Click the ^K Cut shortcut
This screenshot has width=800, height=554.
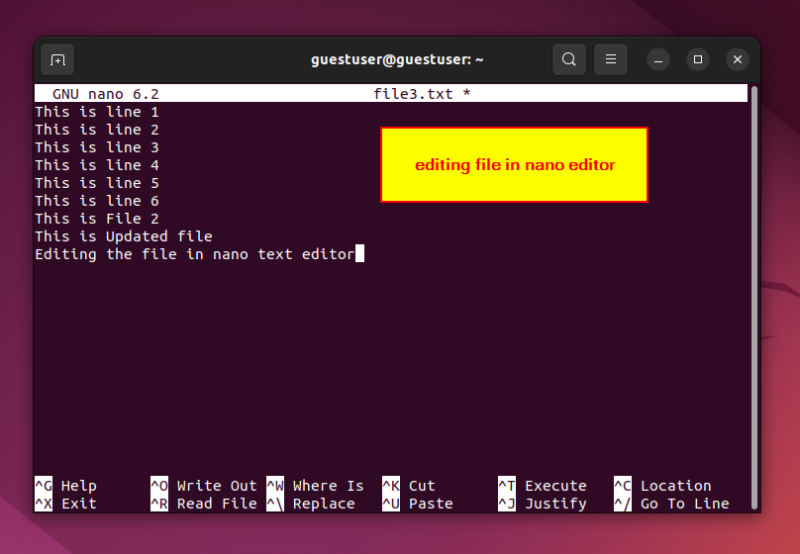coord(409,486)
